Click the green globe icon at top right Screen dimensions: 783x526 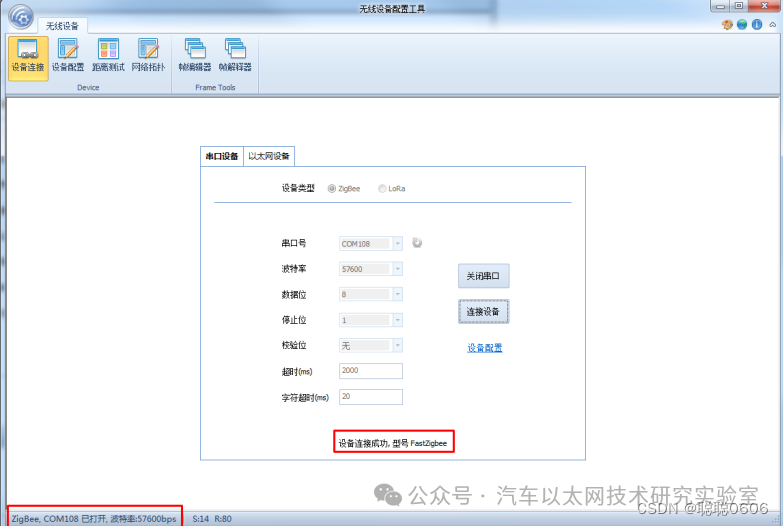pos(742,24)
